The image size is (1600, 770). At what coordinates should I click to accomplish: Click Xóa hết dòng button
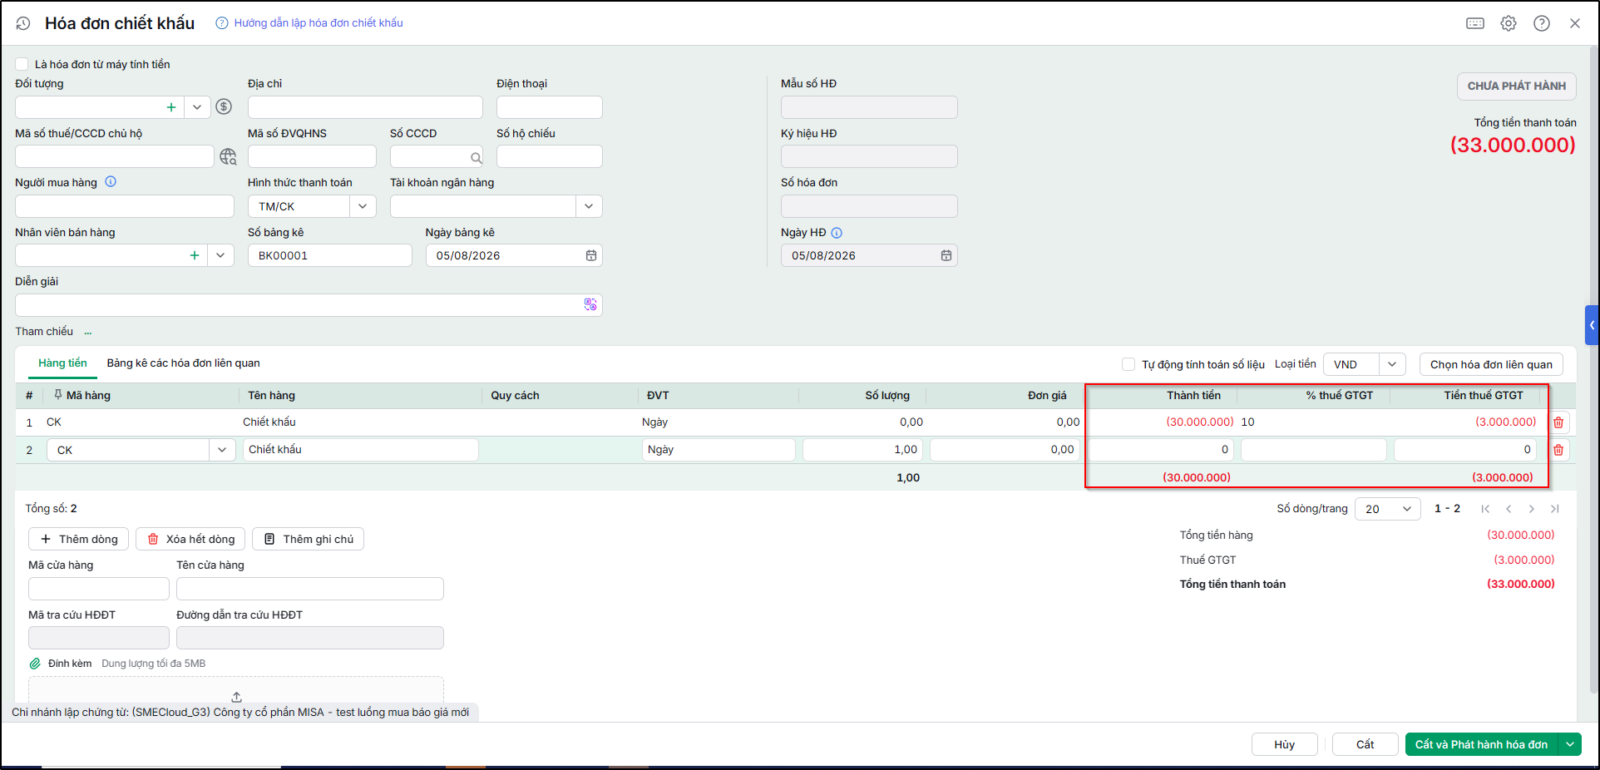pos(190,539)
